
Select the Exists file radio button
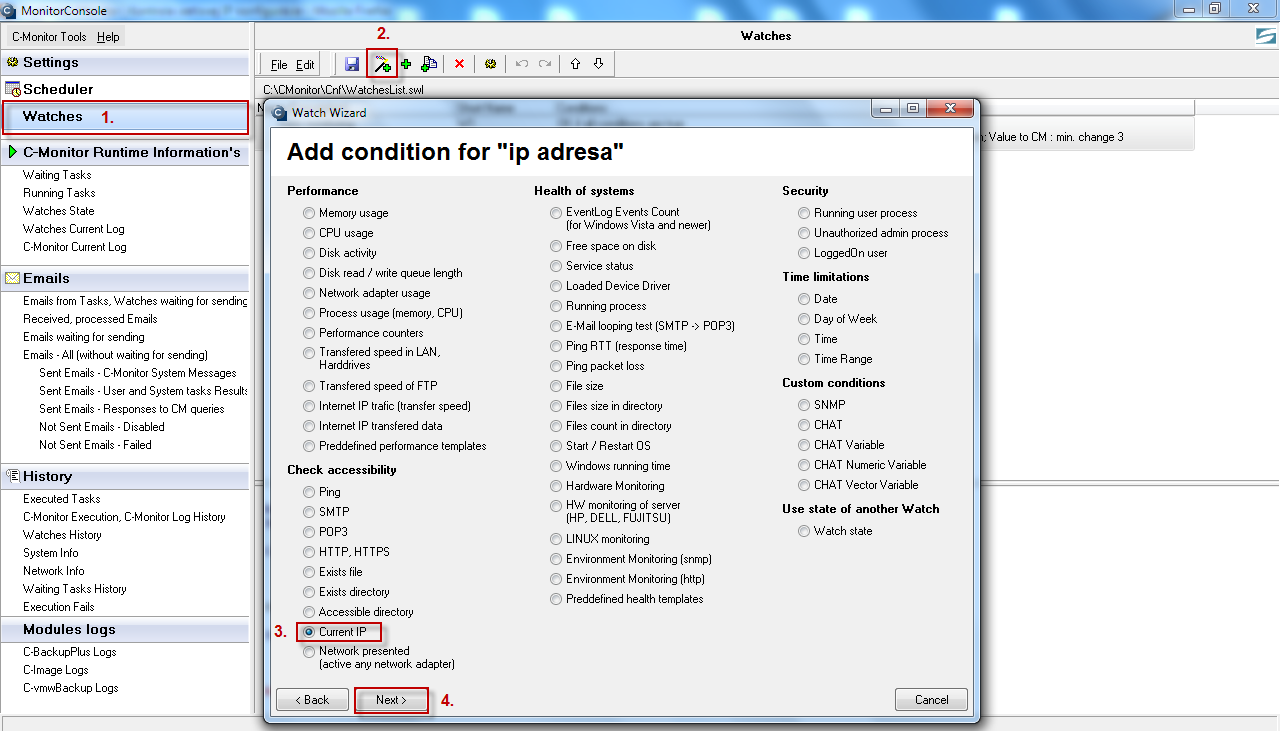[310, 572]
